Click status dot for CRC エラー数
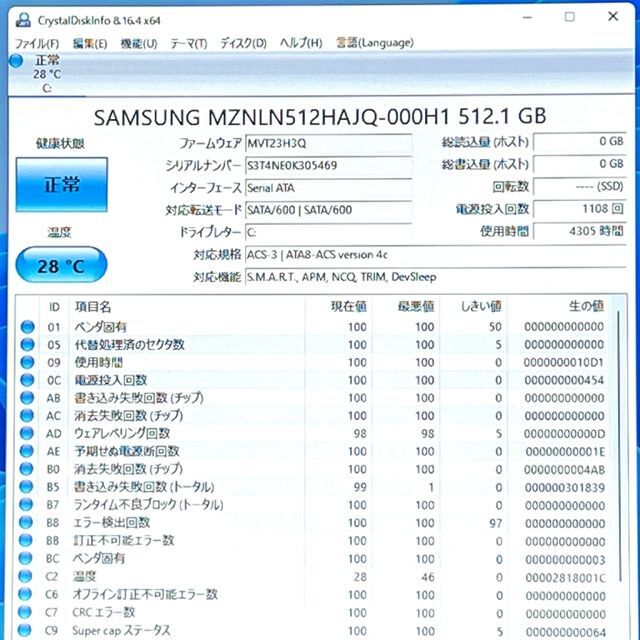Screen dimensions: 640x640 click(x=25, y=612)
